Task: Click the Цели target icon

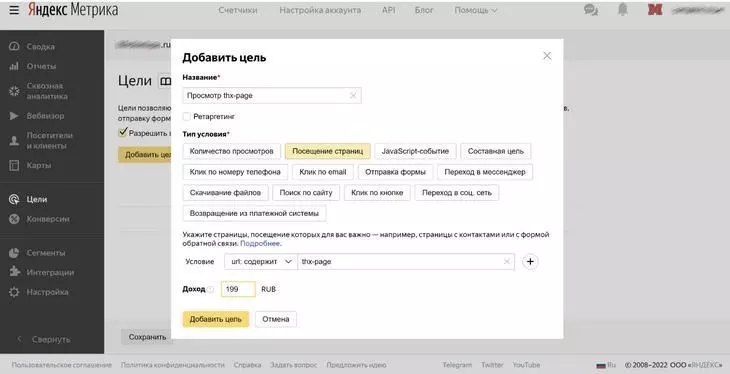Action: 14,199
